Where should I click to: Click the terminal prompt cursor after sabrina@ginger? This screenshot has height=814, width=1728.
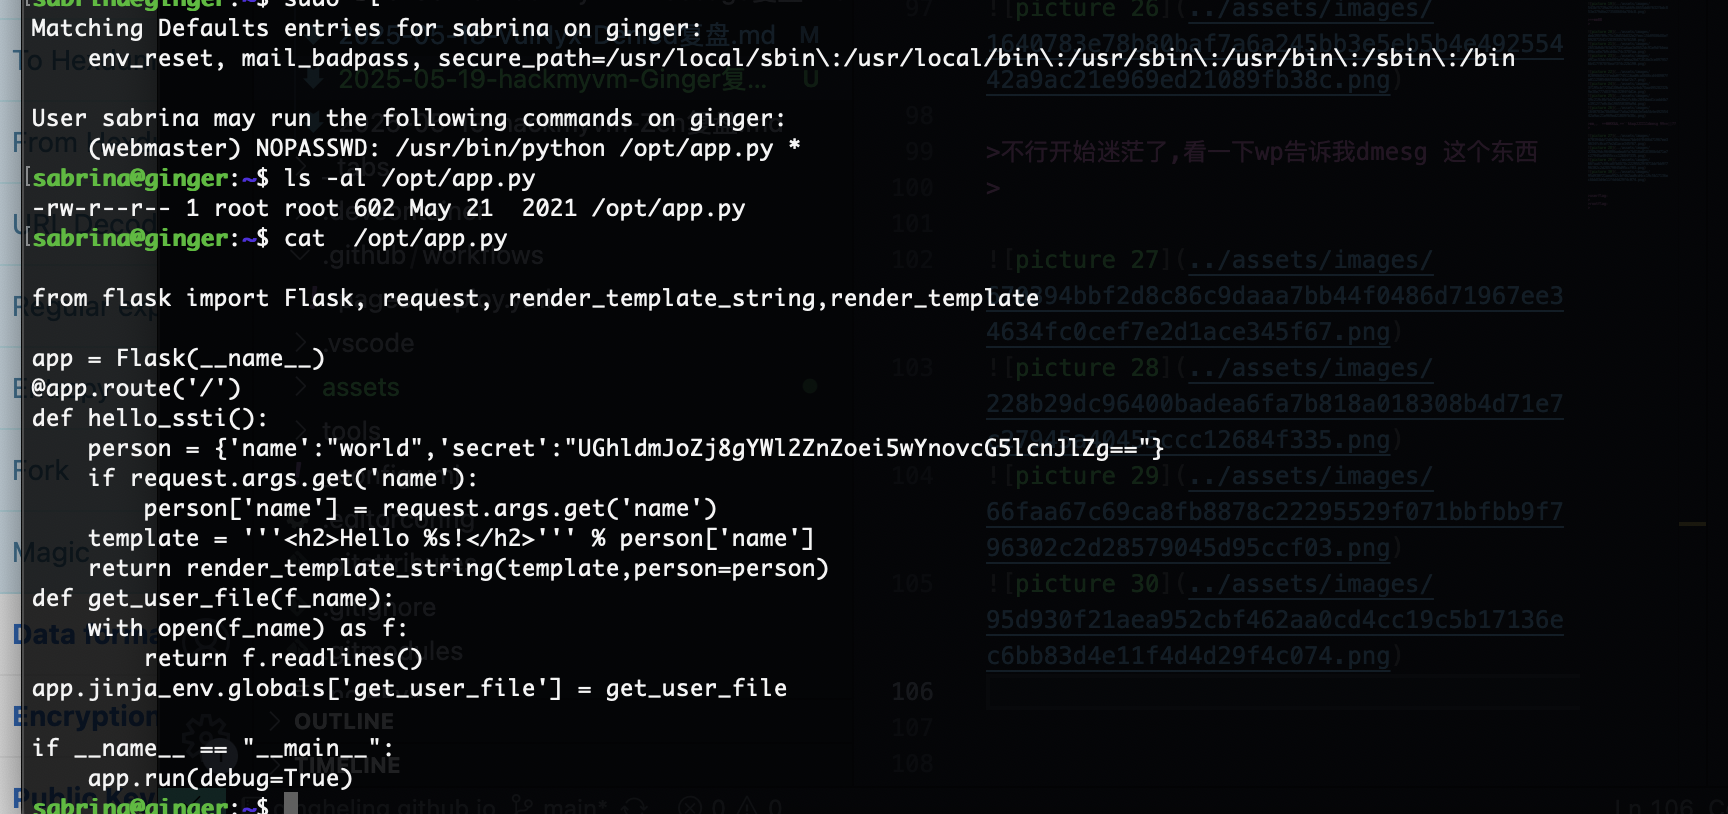291,803
